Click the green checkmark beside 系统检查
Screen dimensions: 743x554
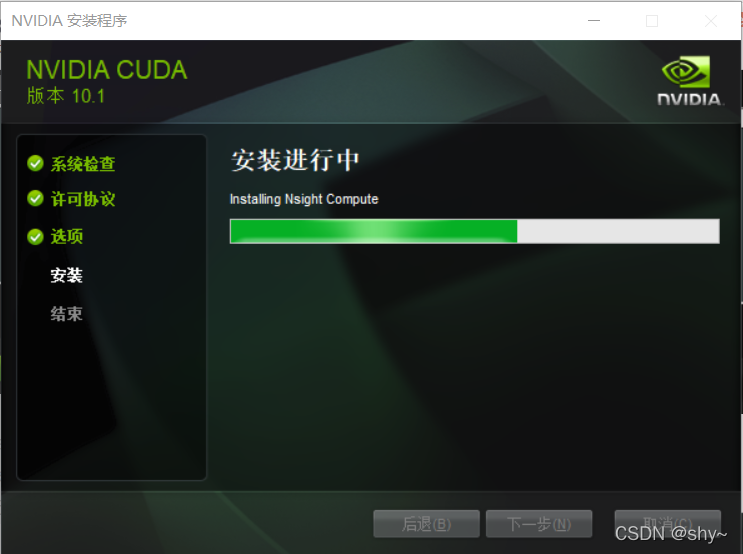pyautogui.click(x=36, y=163)
